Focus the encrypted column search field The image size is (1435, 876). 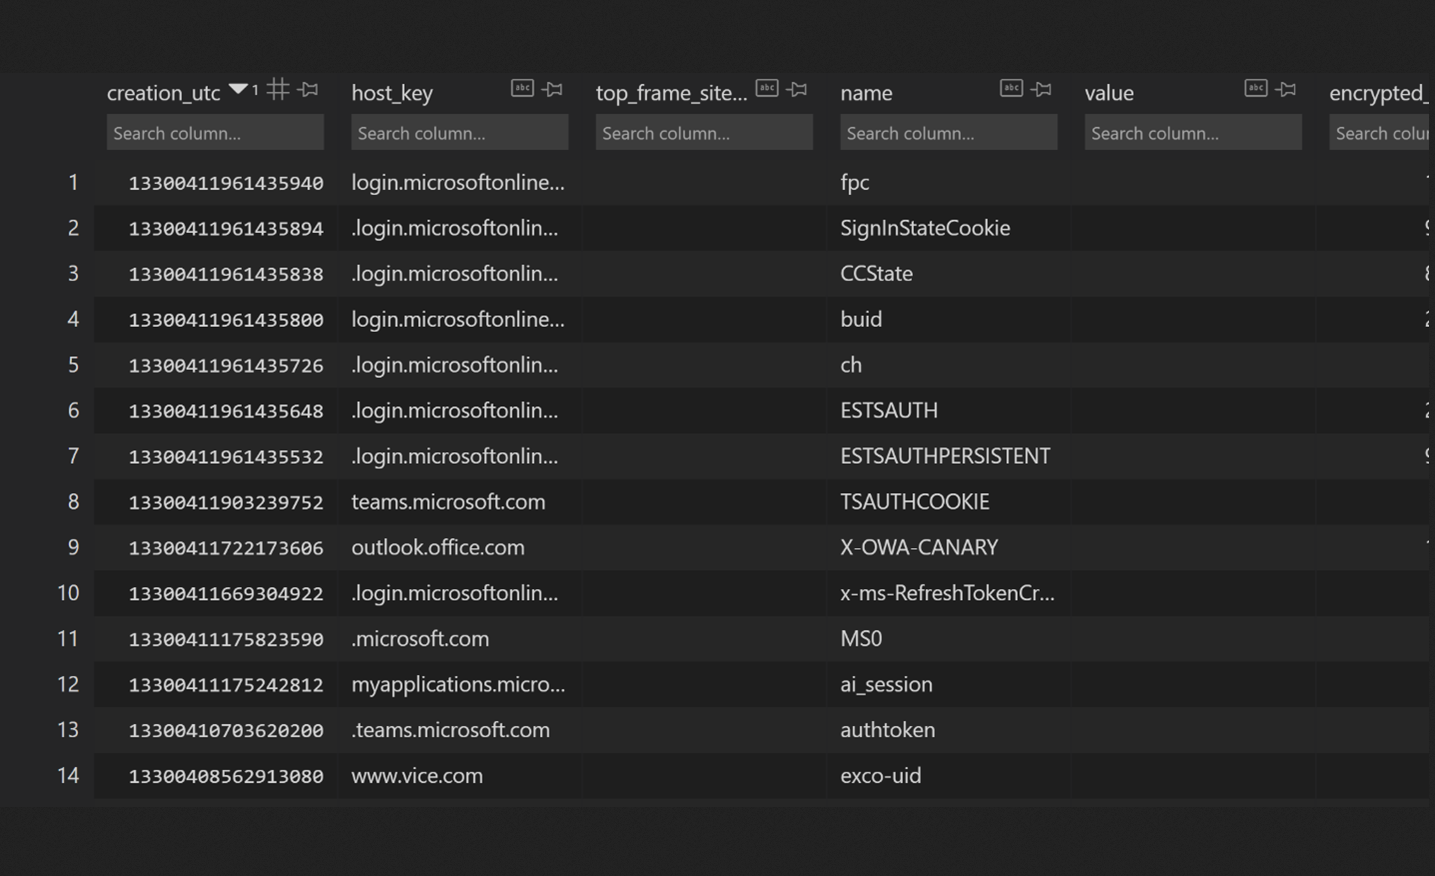[x=1381, y=132]
